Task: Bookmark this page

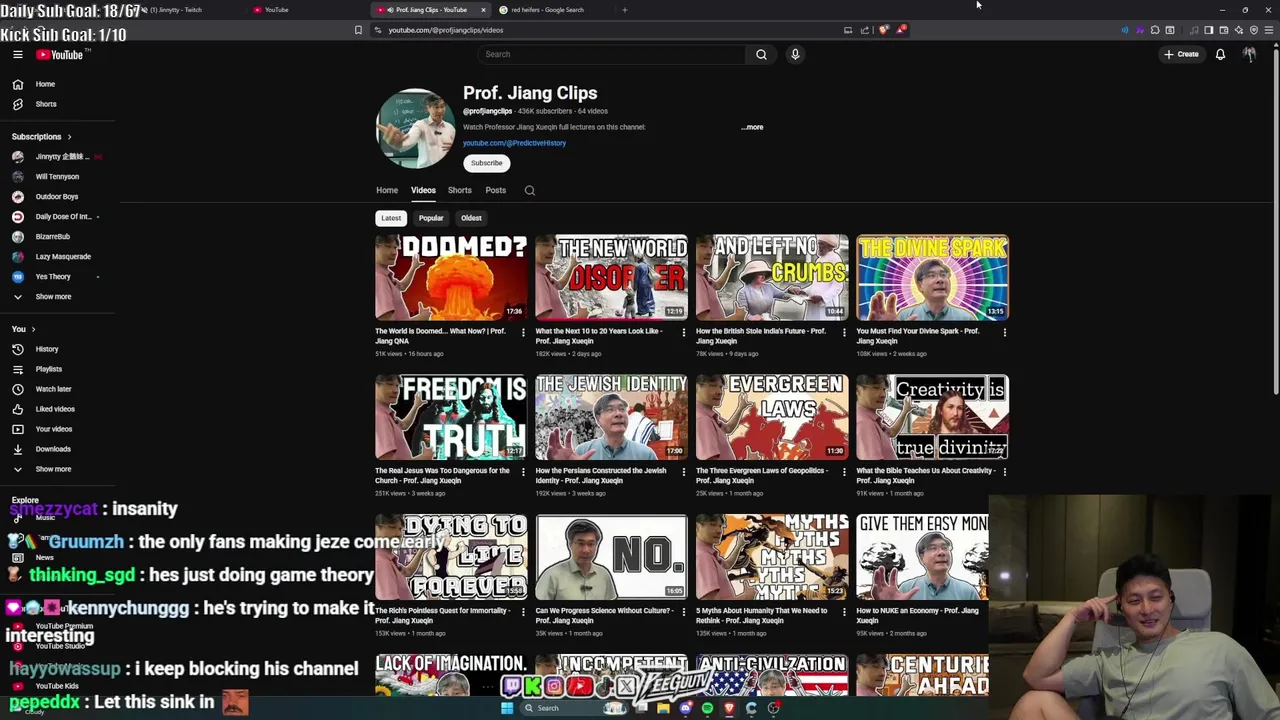Action: [358, 30]
